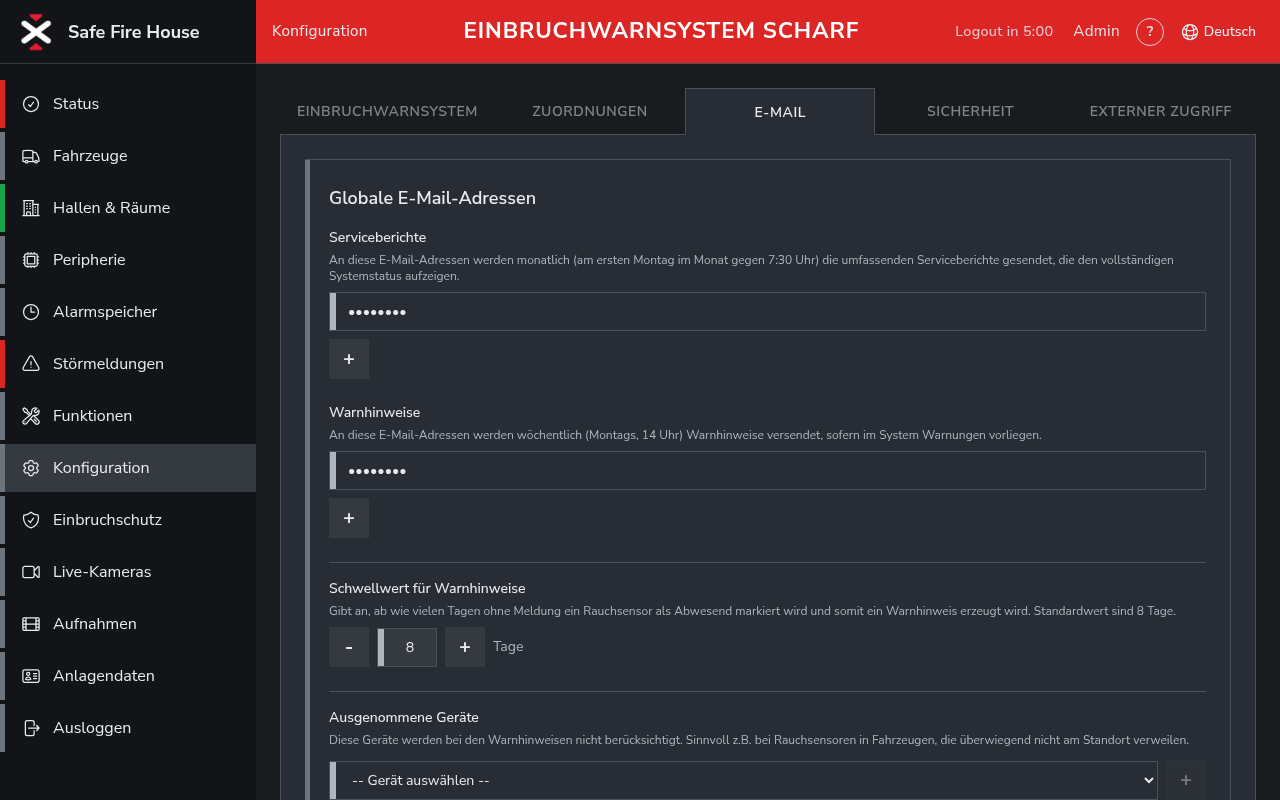
Task: Select the E-Mail tab
Action: click(x=780, y=112)
